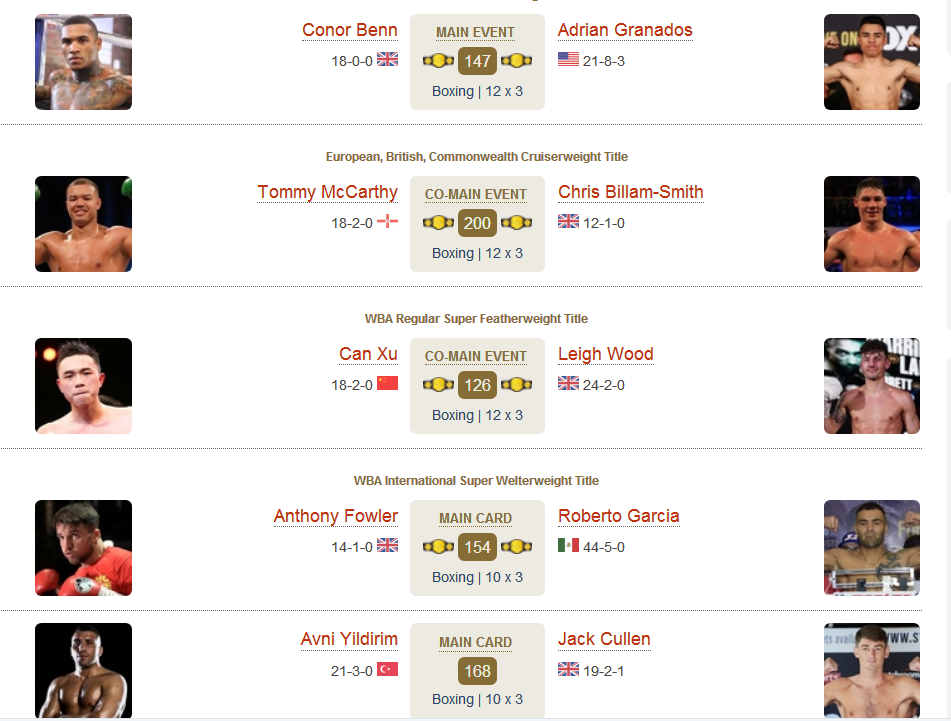Image resolution: width=951 pixels, height=721 pixels.
Task: Click Chris Billam-Smith's fighter photo
Action: pos(872,224)
